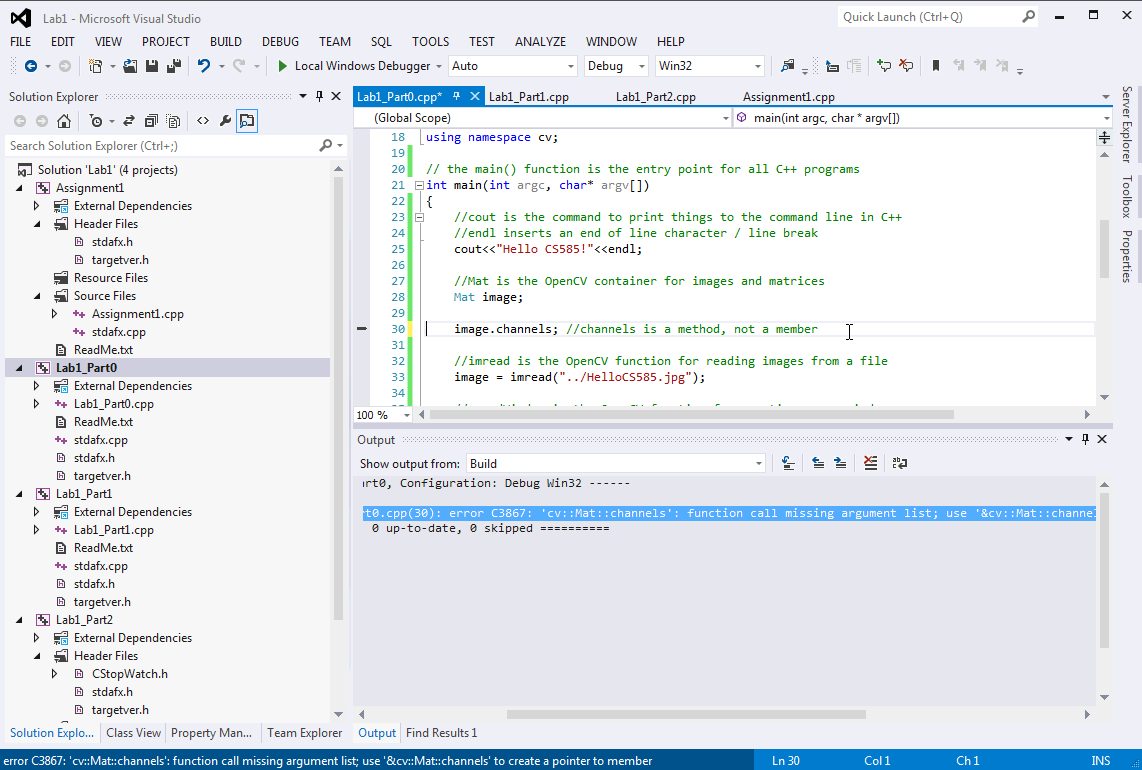Click the Save All icon in the toolbar
The image size is (1142, 770).
point(175,66)
